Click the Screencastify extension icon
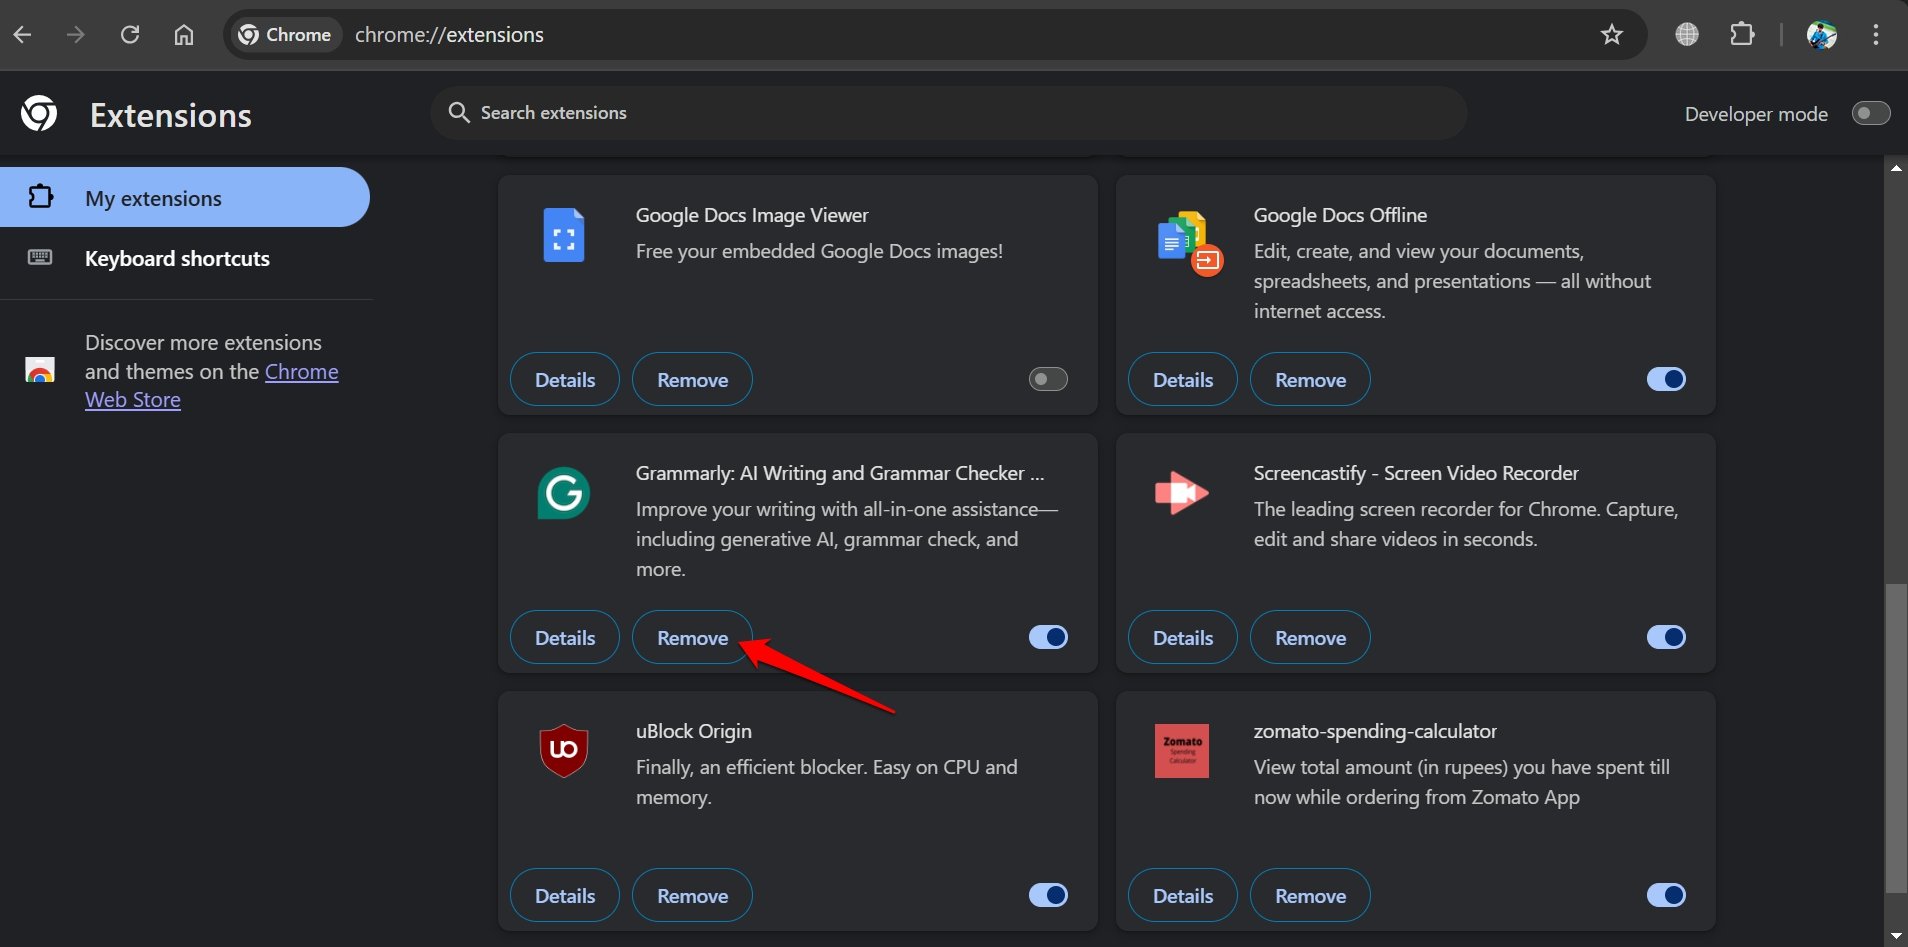The height and width of the screenshot is (947, 1908). click(x=1182, y=493)
